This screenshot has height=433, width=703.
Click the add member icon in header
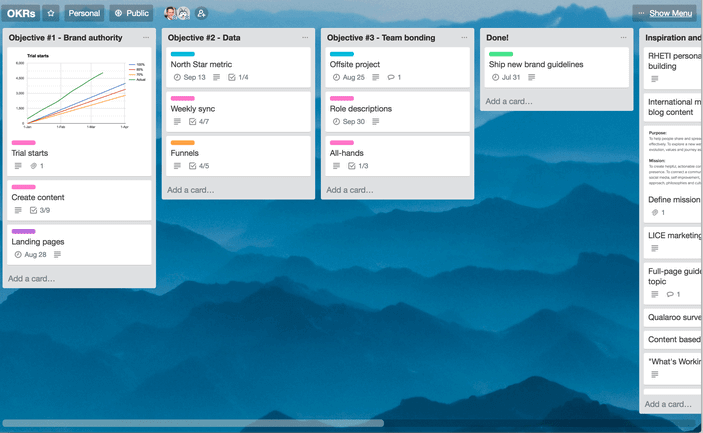pyautogui.click(x=202, y=13)
